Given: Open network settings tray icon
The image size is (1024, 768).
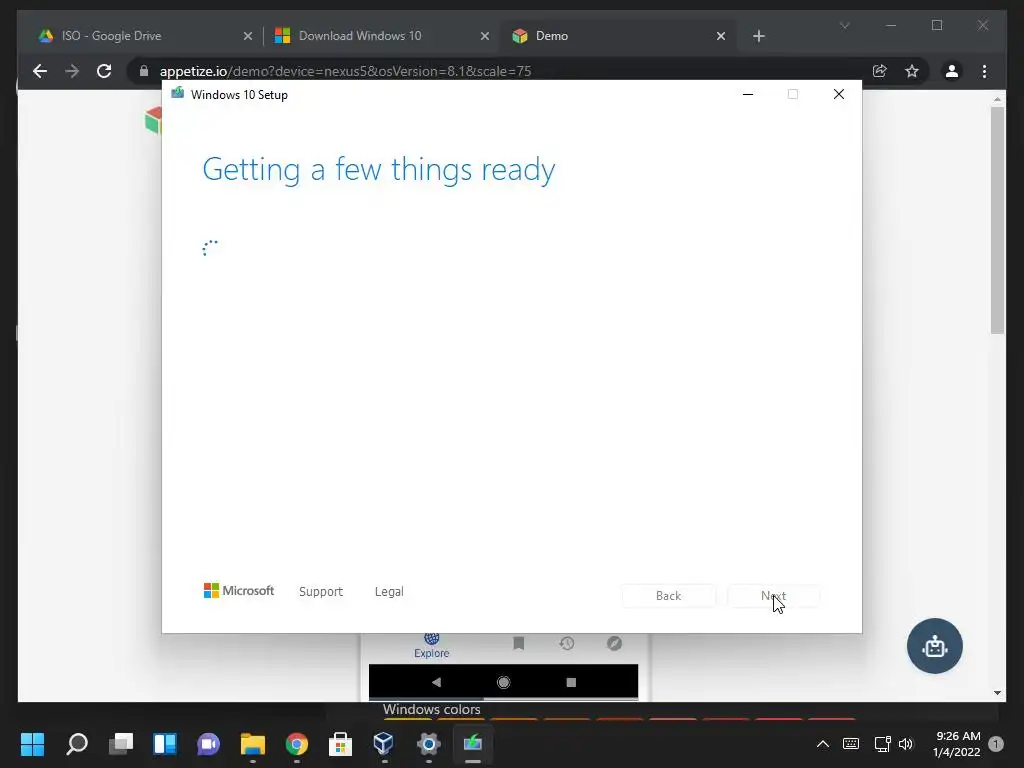Looking at the screenshot, I should [x=882, y=744].
